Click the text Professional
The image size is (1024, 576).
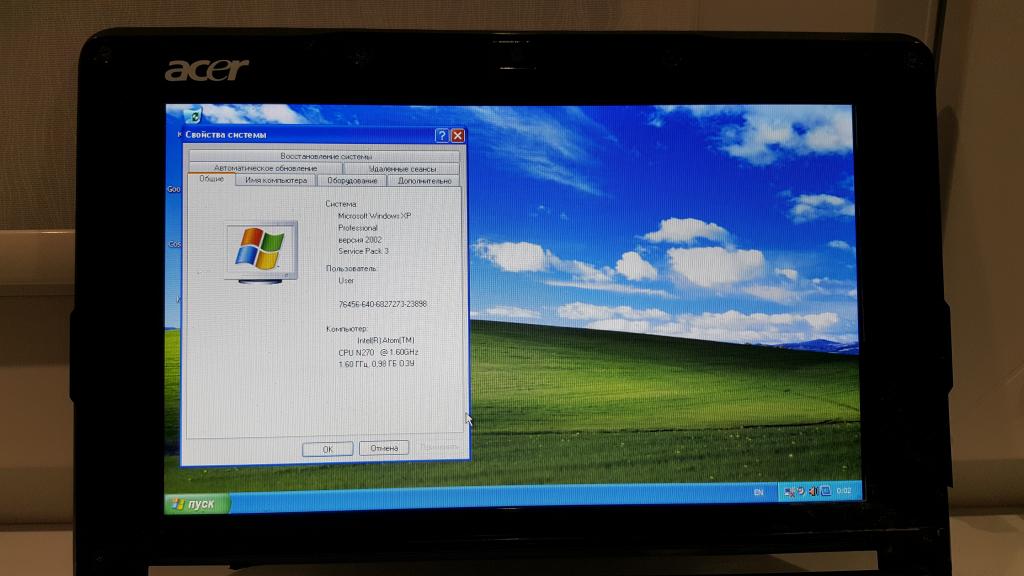pyautogui.click(x=357, y=228)
